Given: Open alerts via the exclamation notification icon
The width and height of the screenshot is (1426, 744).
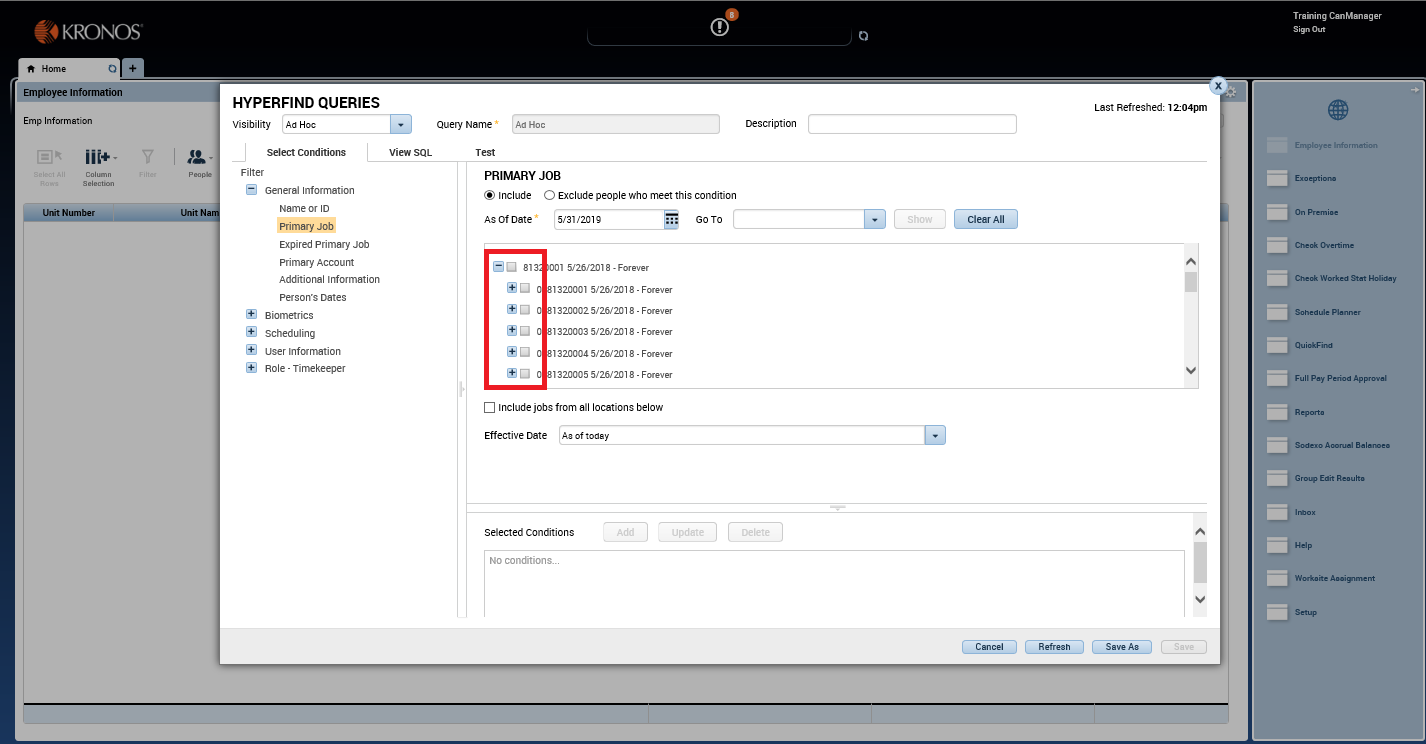Looking at the screenshot, I should point(719,27).
